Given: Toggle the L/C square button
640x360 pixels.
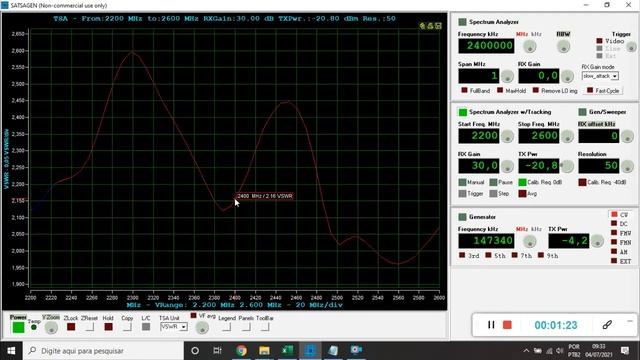Looking at the screenshot, I should point(146,327).
